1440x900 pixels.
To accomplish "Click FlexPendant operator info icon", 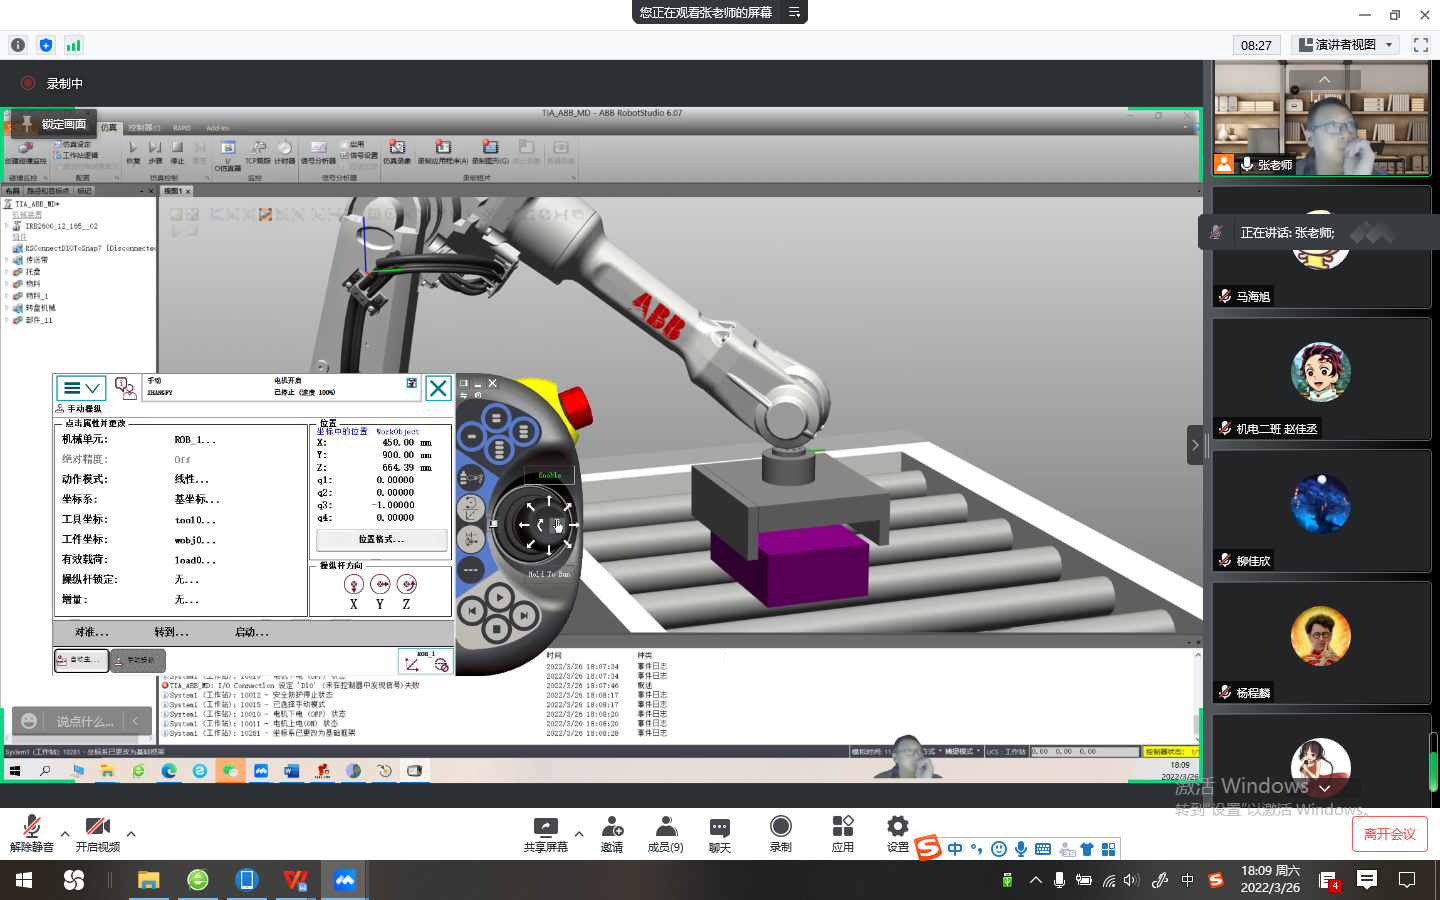I will 125,388.
